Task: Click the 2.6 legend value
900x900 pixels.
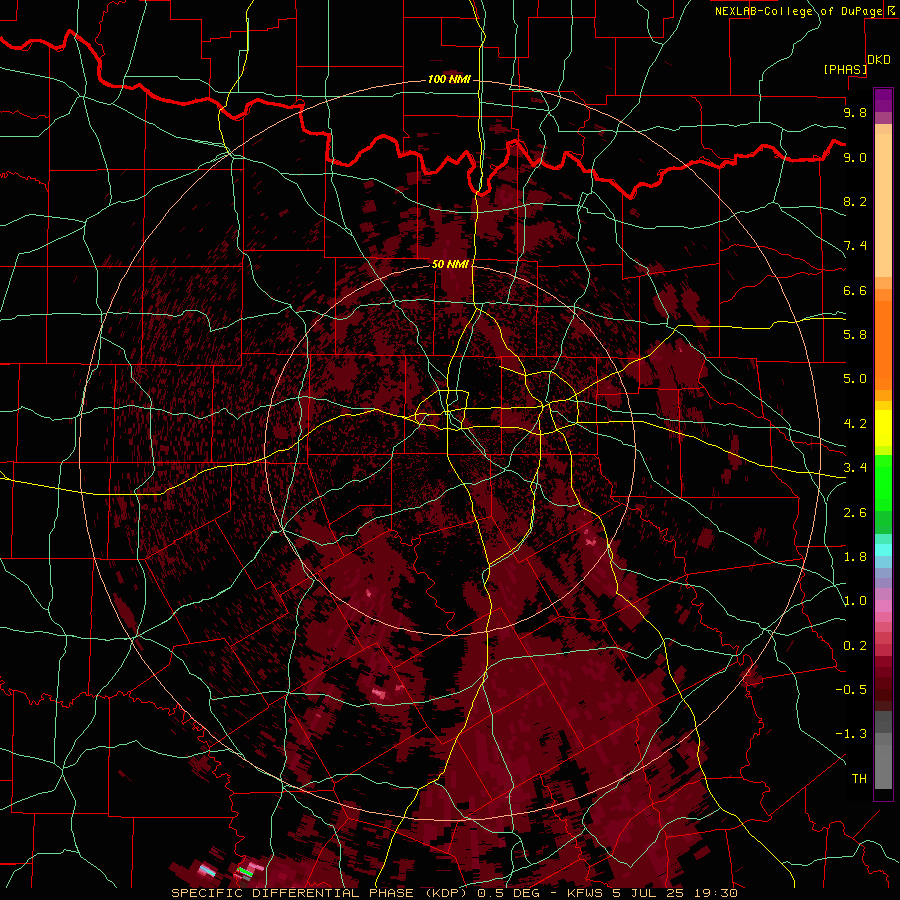Action: (855, 513)
